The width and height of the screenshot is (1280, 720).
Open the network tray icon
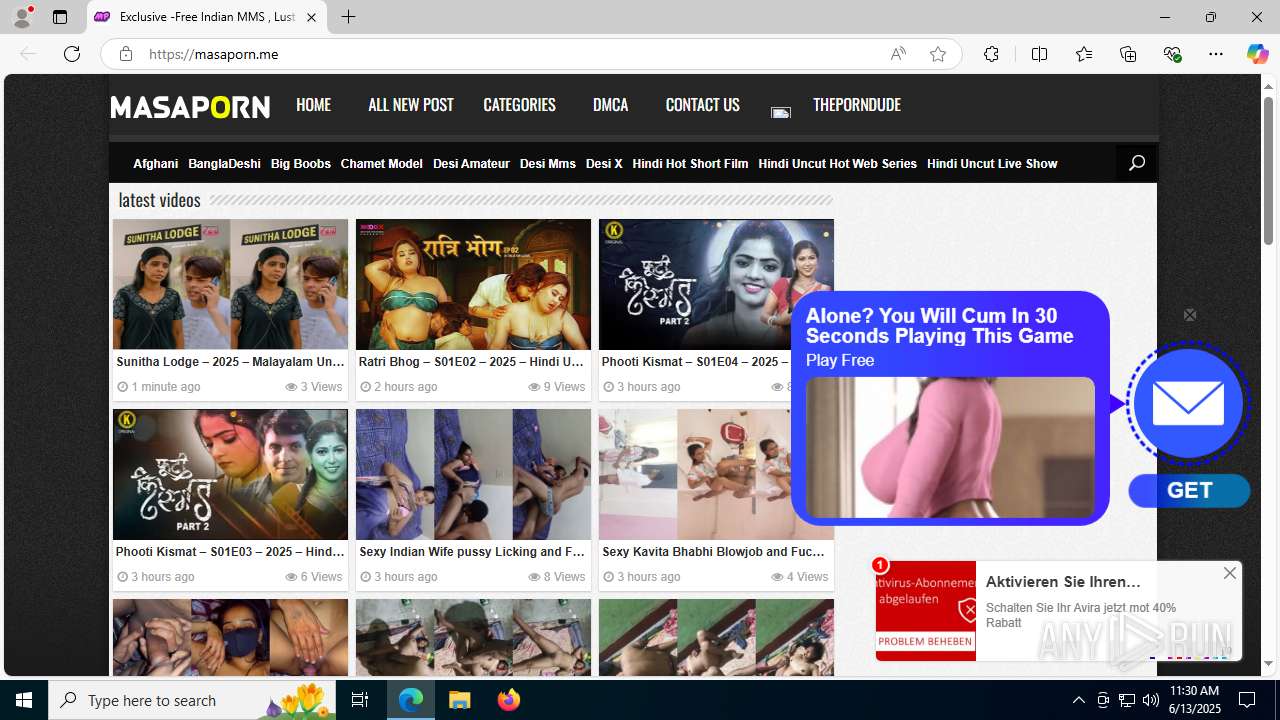[x=1127, y=700]
